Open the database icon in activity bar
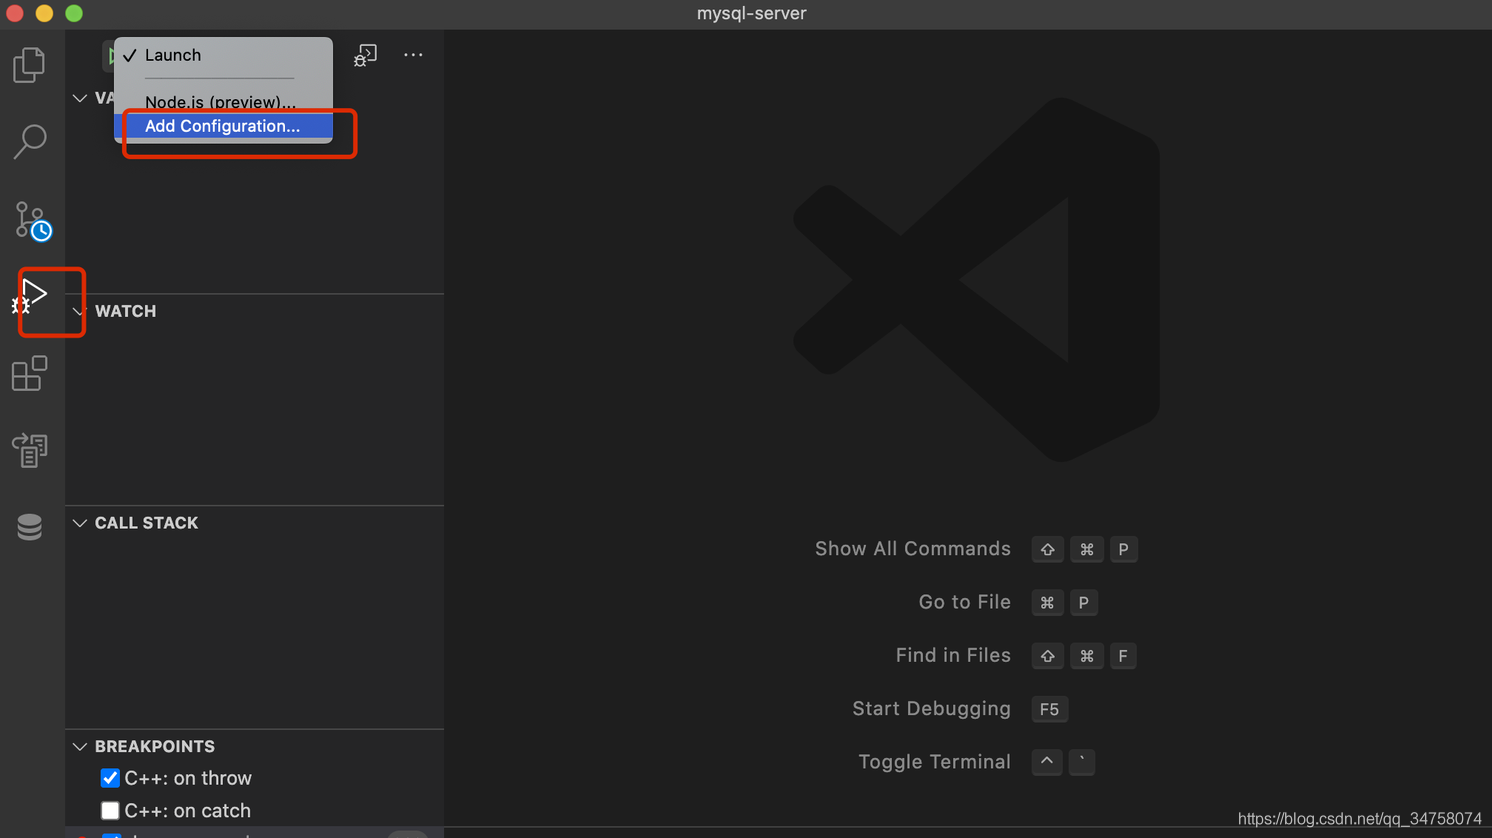1492x838 pixels. pyautogui.click(x=29, y=526)
